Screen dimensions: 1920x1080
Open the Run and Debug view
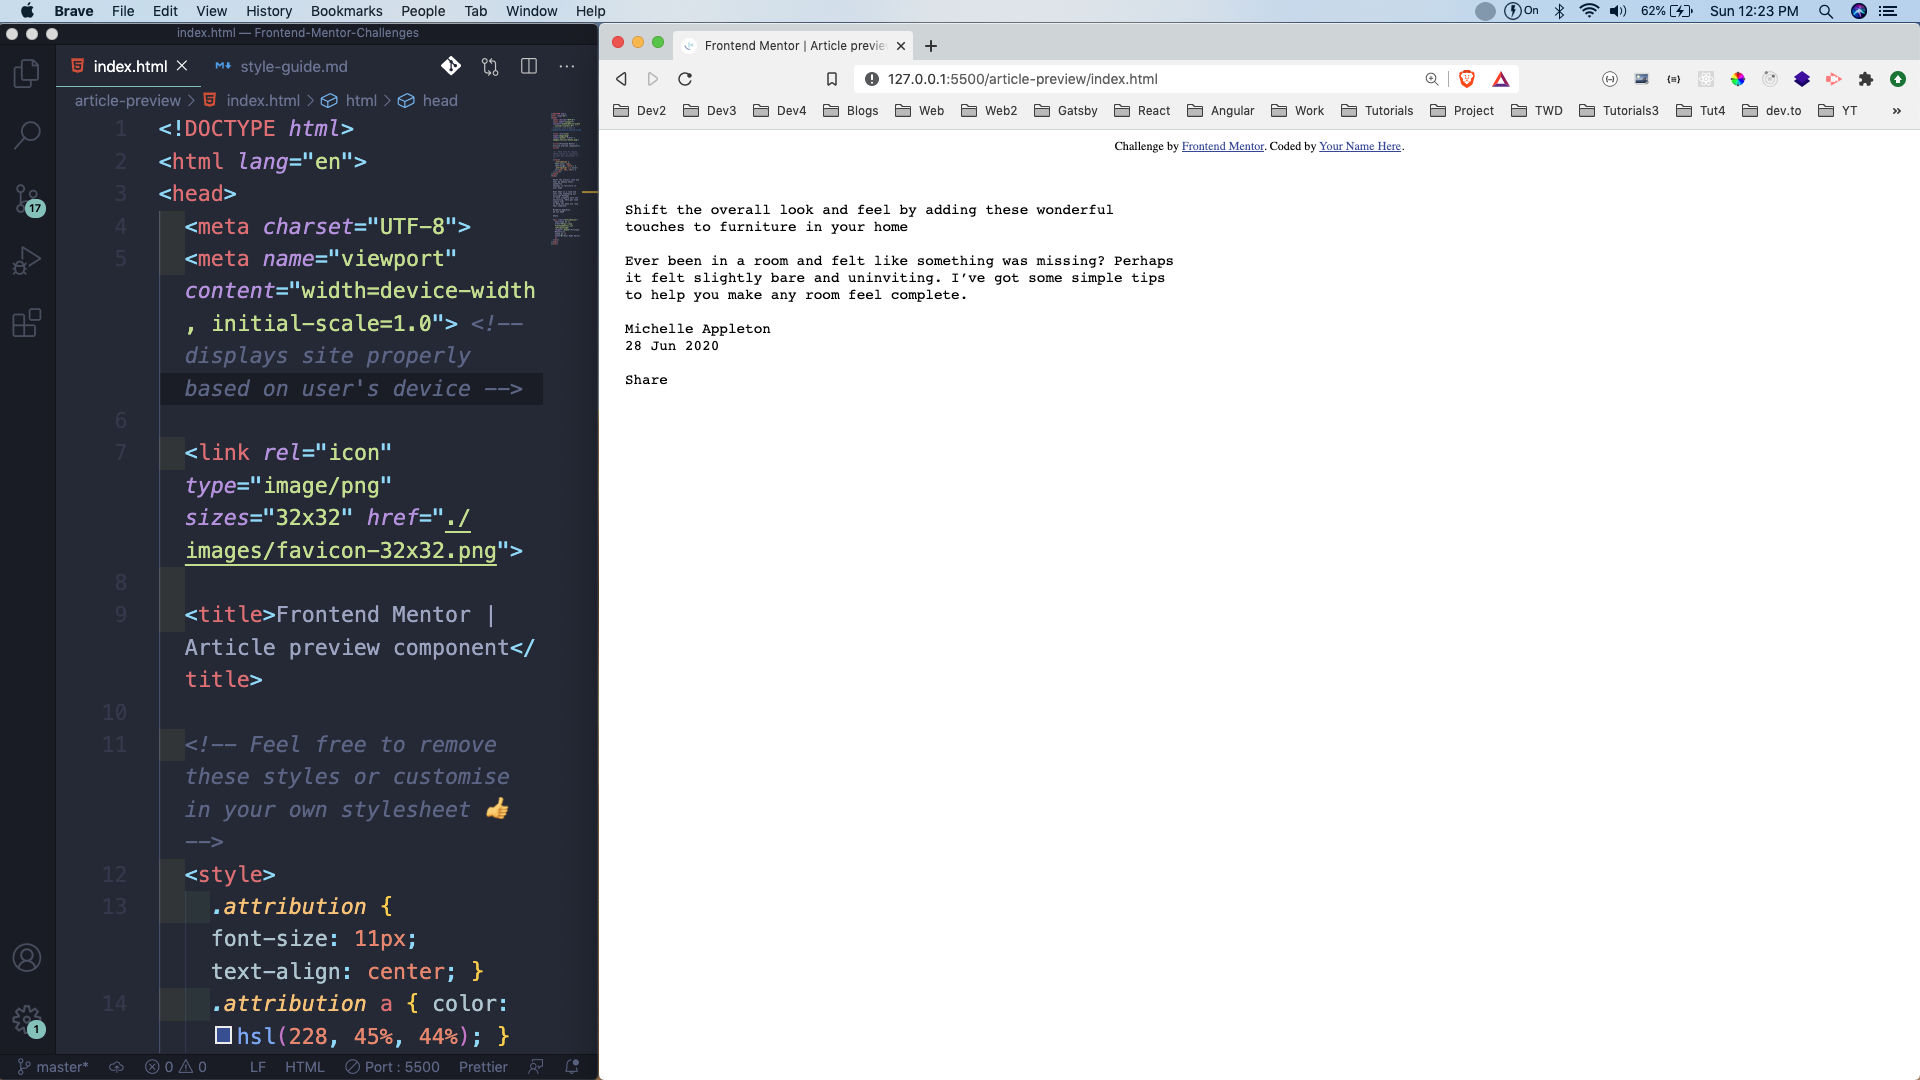tap(27, 261)
